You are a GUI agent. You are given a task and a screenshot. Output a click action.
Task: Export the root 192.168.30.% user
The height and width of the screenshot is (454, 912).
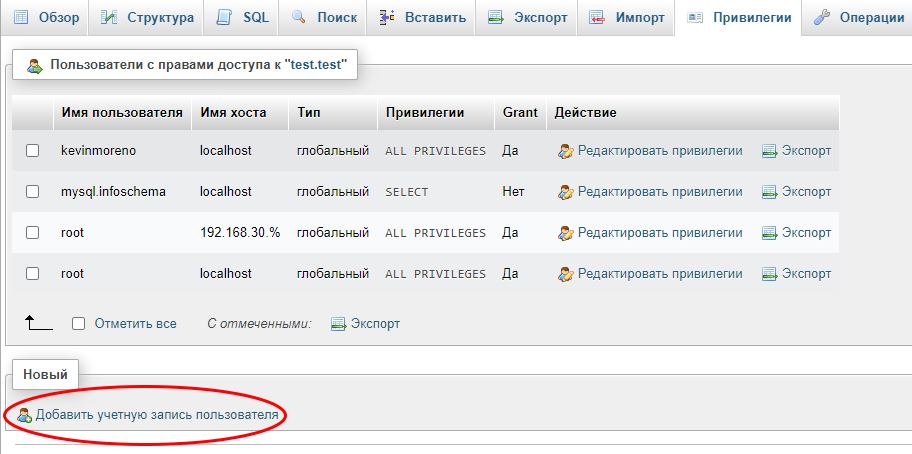click(x=796, y=233)
